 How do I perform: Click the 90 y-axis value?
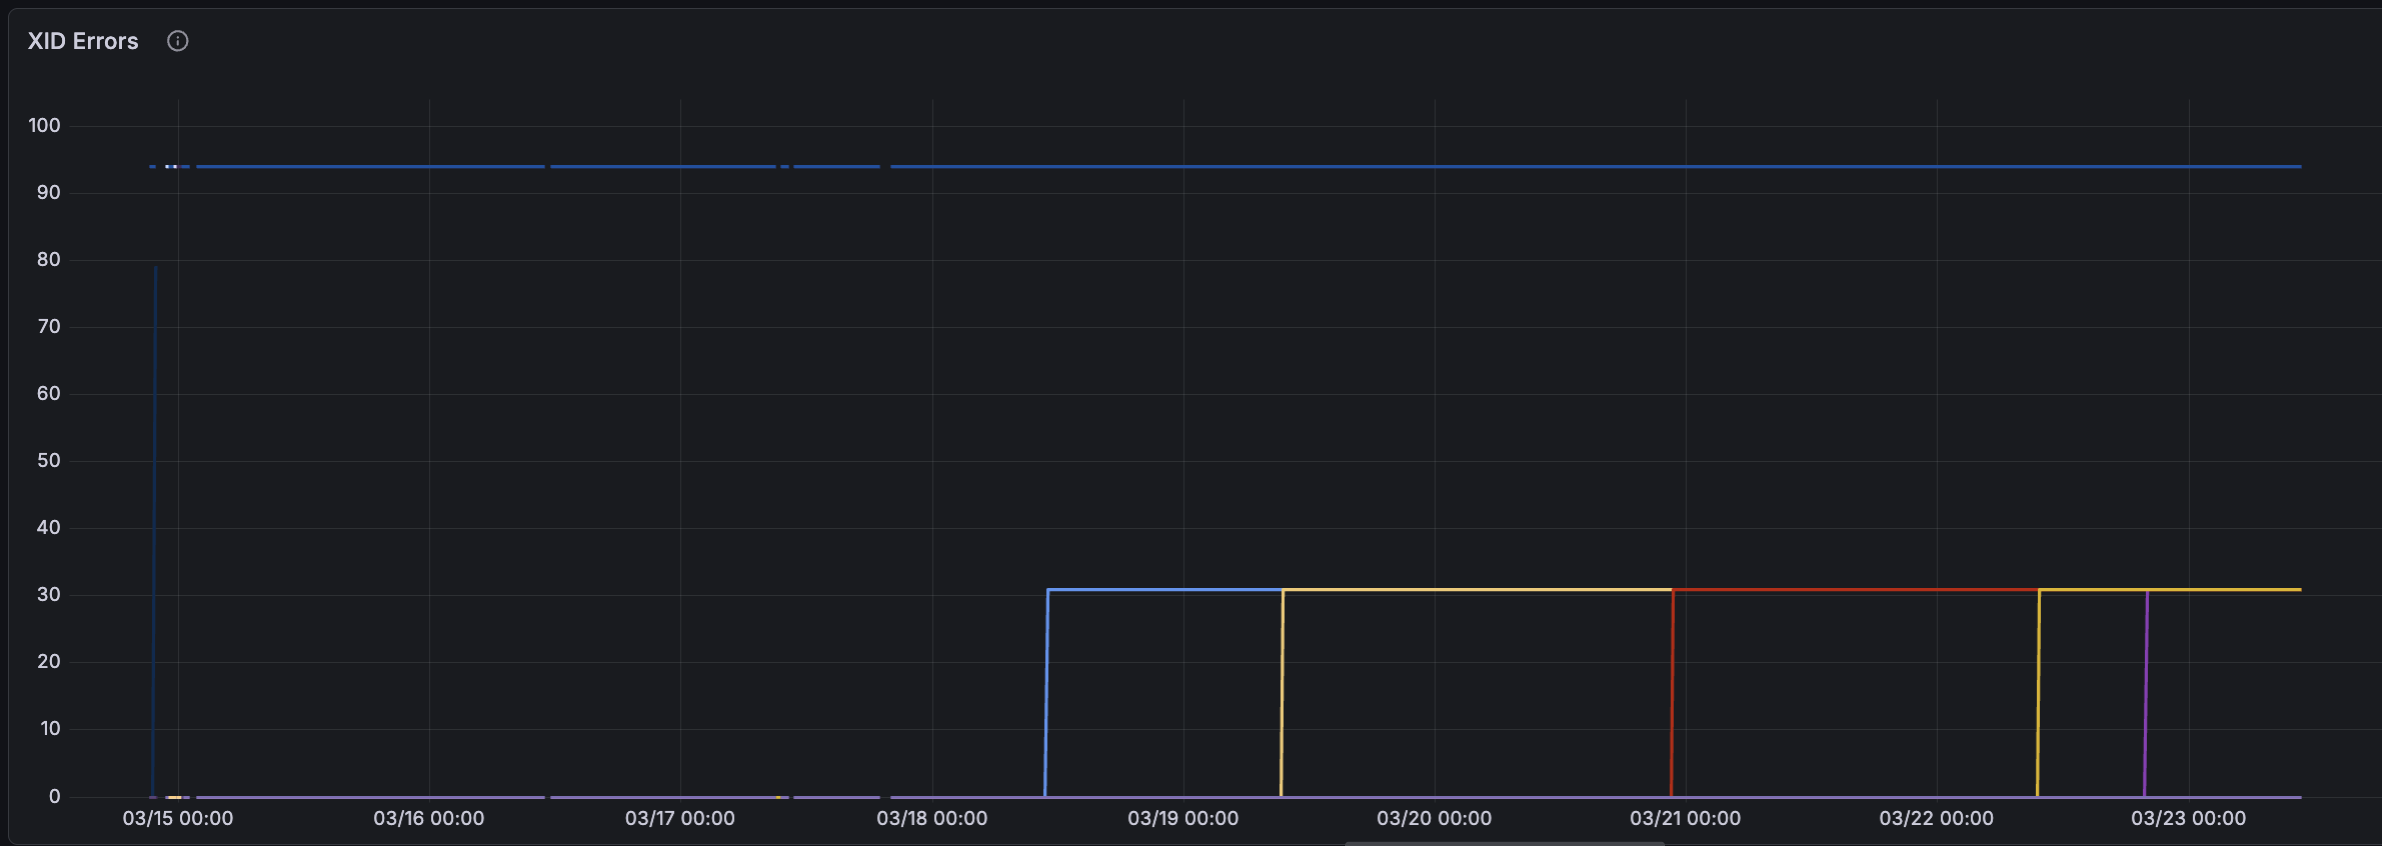[48, 192]
